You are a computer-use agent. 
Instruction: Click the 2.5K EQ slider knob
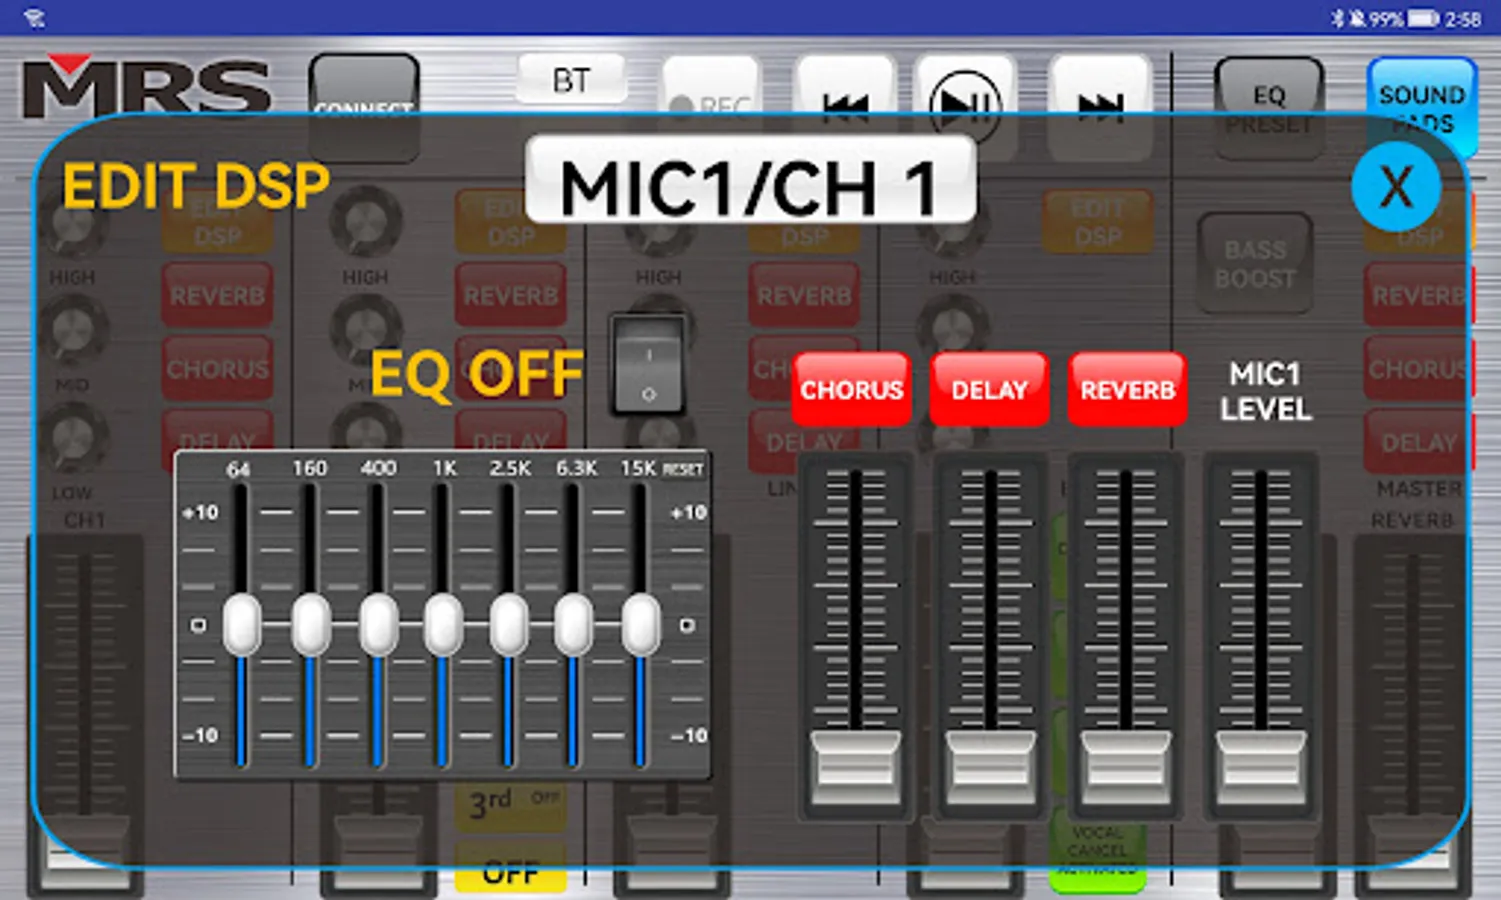tap(509, 625)
